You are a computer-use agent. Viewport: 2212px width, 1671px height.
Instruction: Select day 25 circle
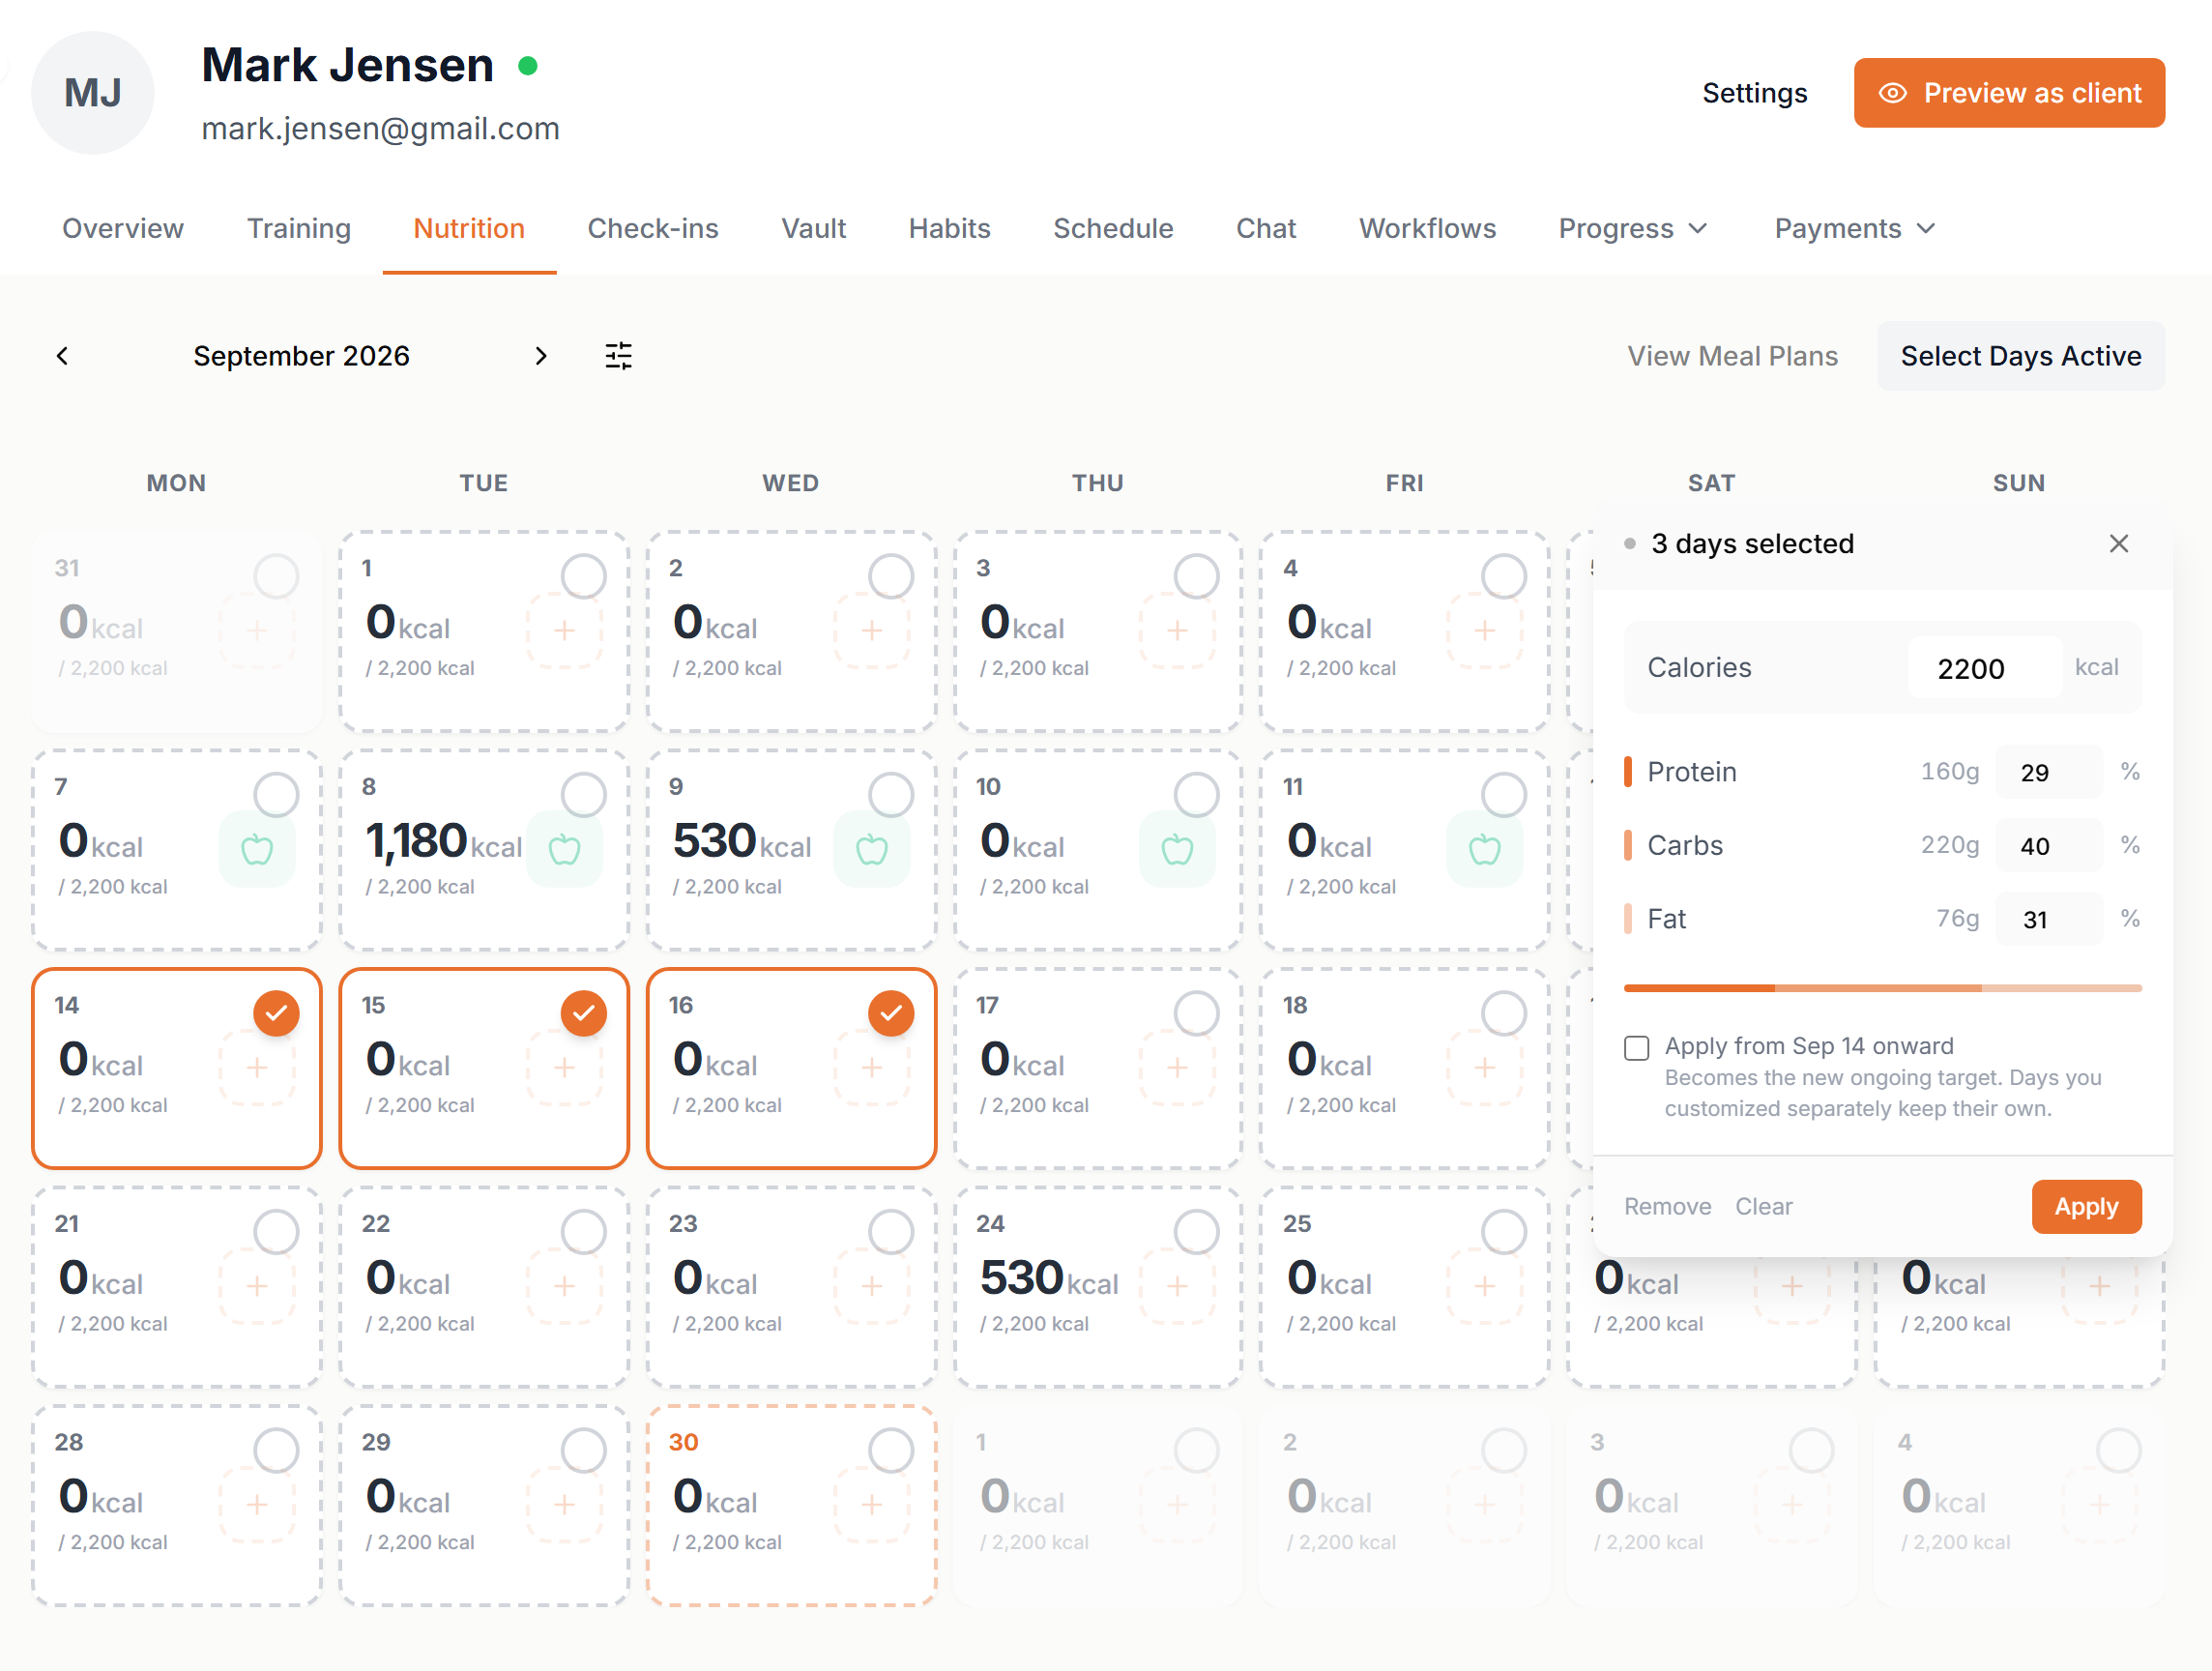[x=1503, y=1232]
